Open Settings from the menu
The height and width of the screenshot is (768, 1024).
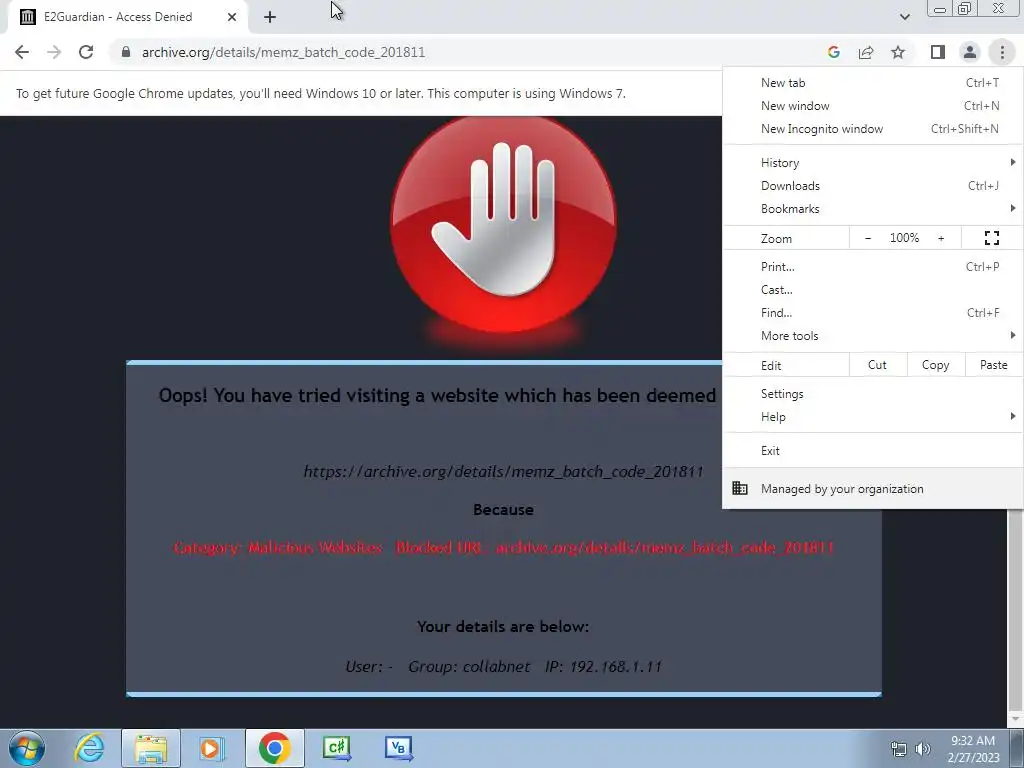point(872,394)
